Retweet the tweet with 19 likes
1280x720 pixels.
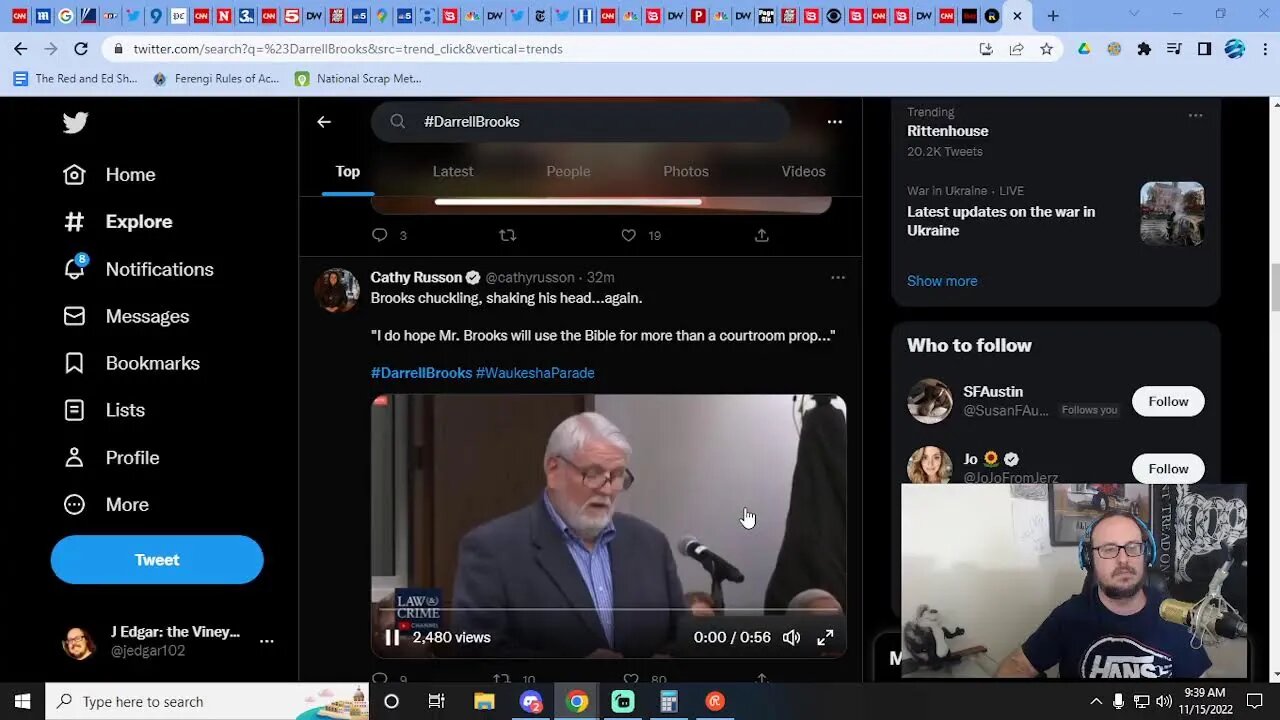point(507,235)
